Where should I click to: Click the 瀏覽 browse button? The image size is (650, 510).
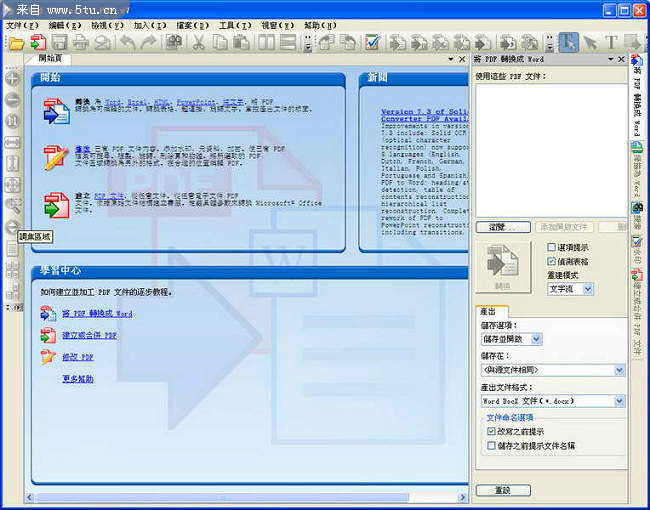click(x=502, y=228)
